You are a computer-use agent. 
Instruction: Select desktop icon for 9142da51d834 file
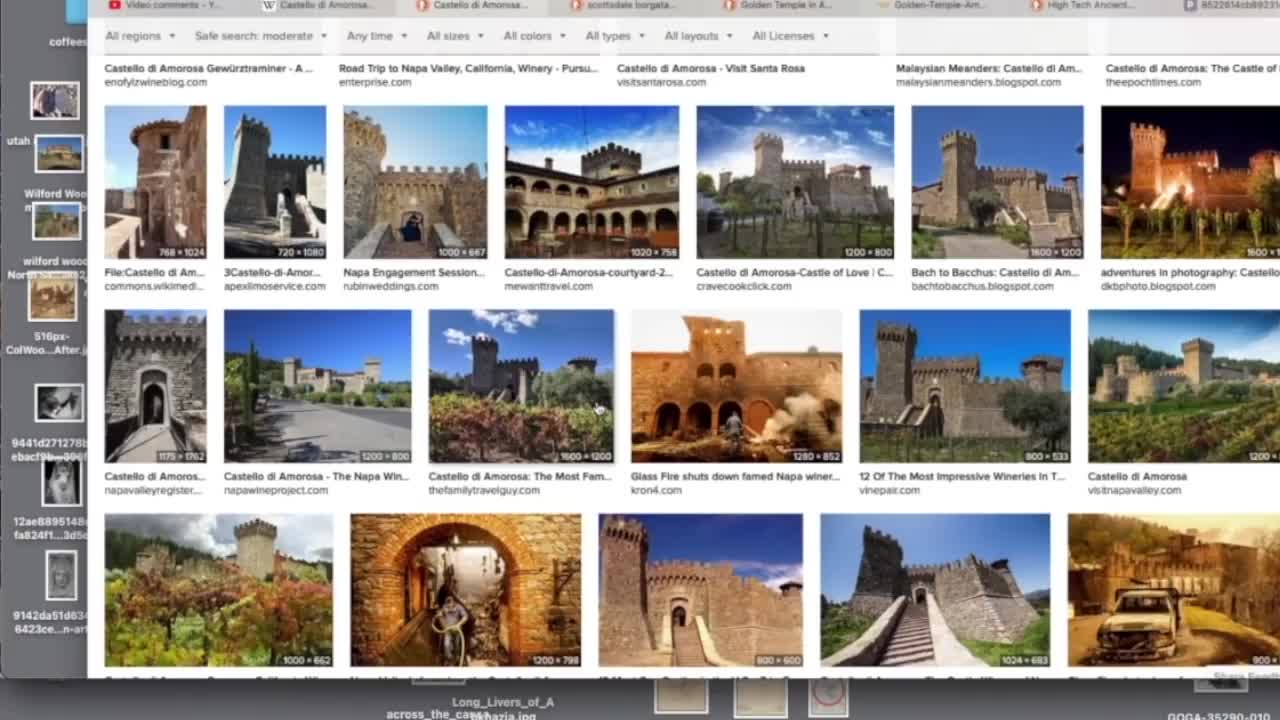click(x=61, y=575)
